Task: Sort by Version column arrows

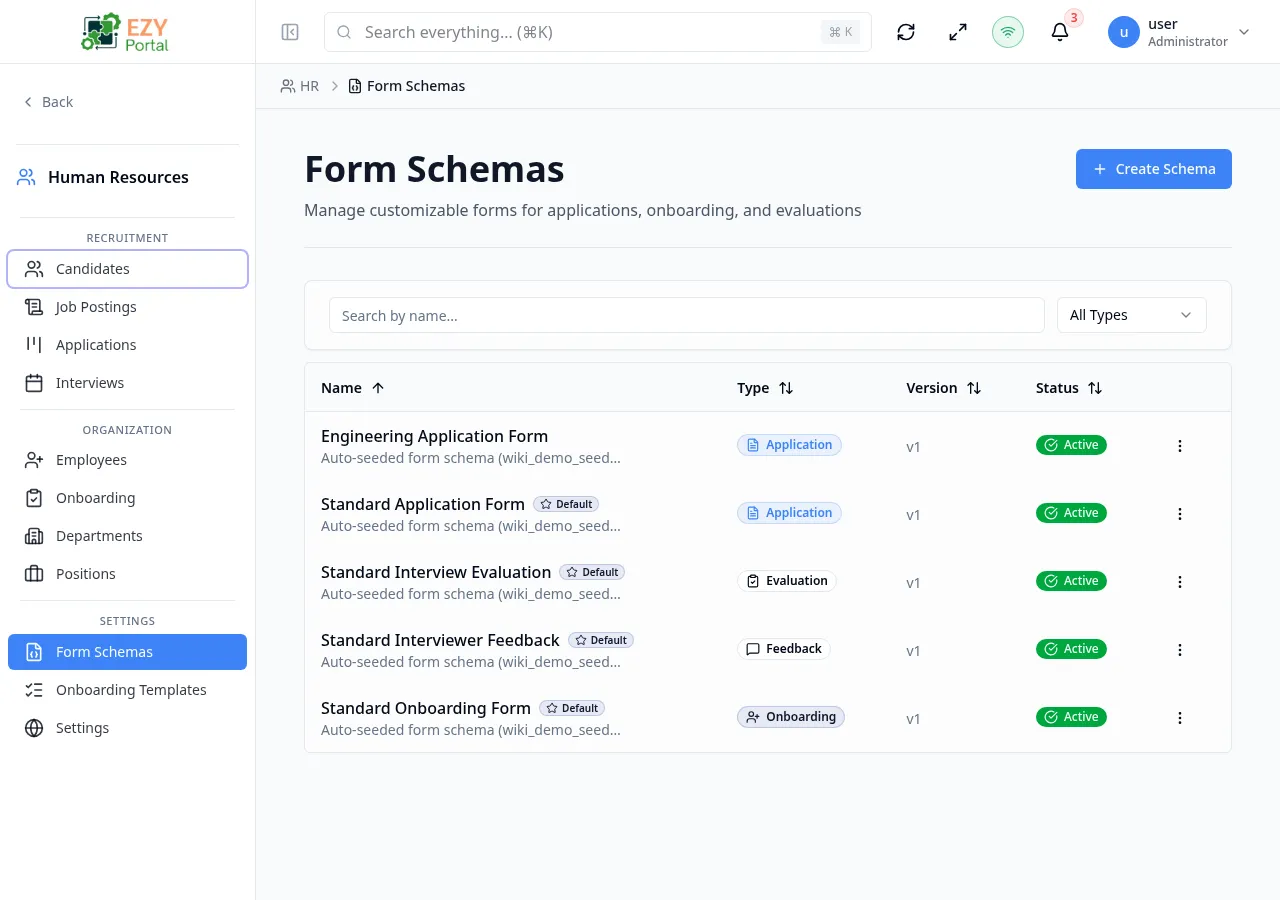Action: click(x=974, y=388)
